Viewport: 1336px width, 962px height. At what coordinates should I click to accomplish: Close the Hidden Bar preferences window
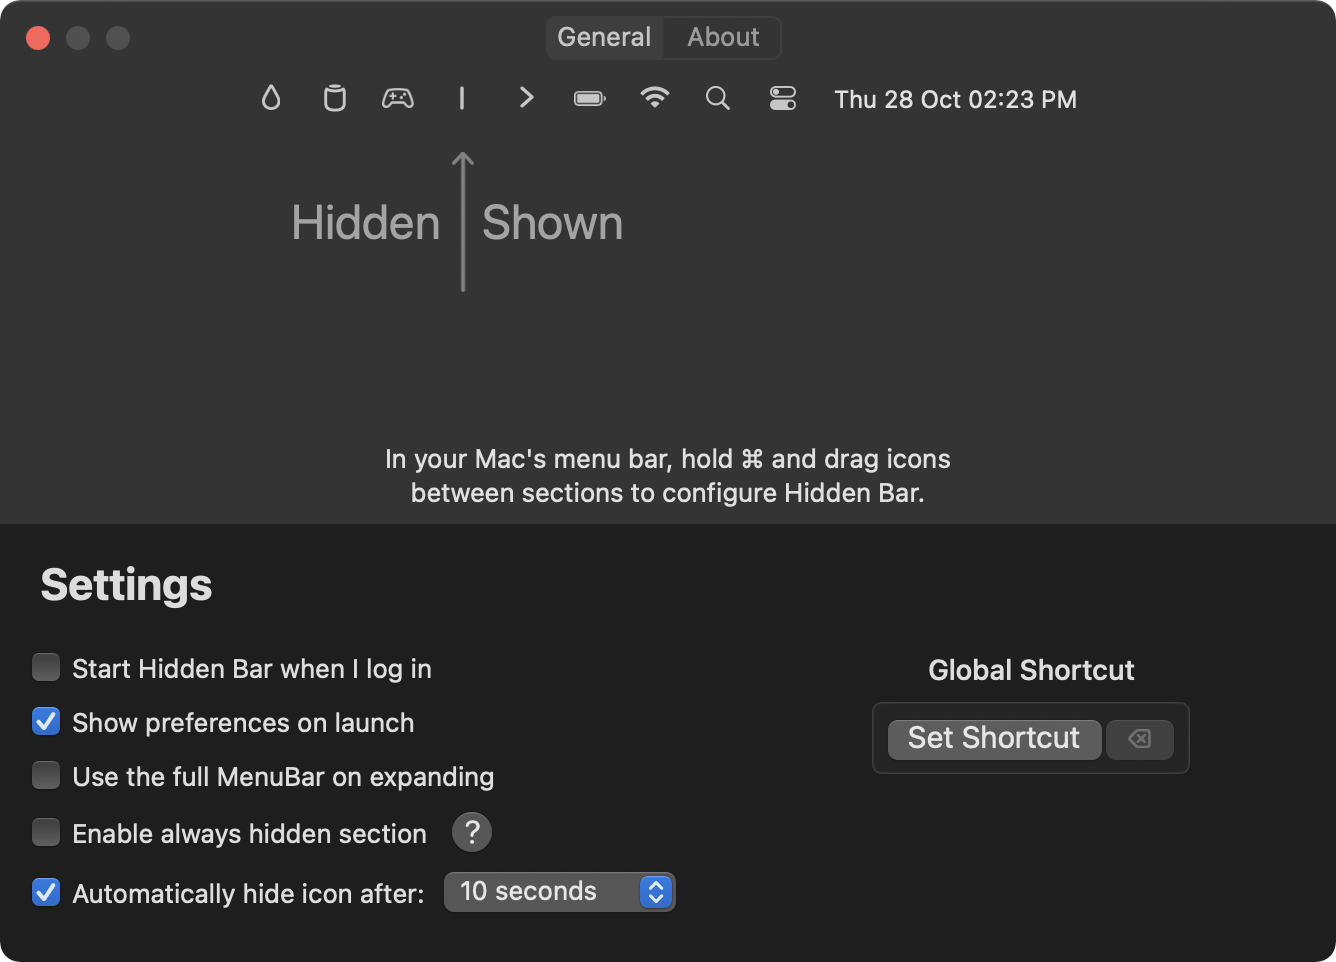38,38
